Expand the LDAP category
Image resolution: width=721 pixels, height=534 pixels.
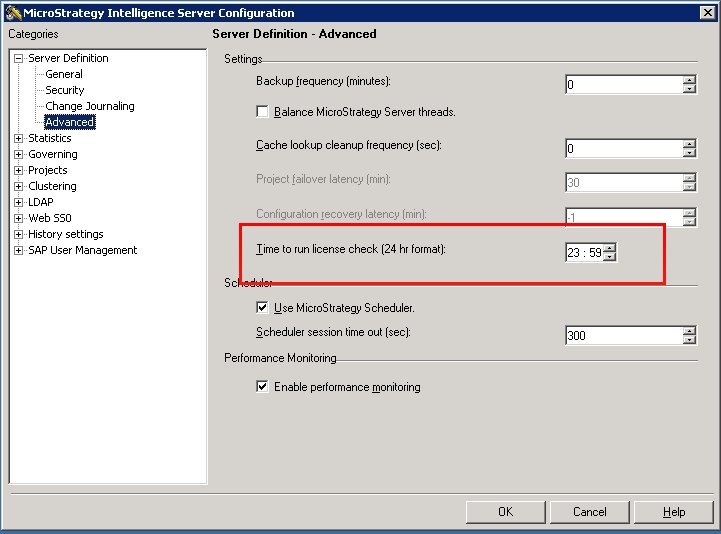[18, 202]
